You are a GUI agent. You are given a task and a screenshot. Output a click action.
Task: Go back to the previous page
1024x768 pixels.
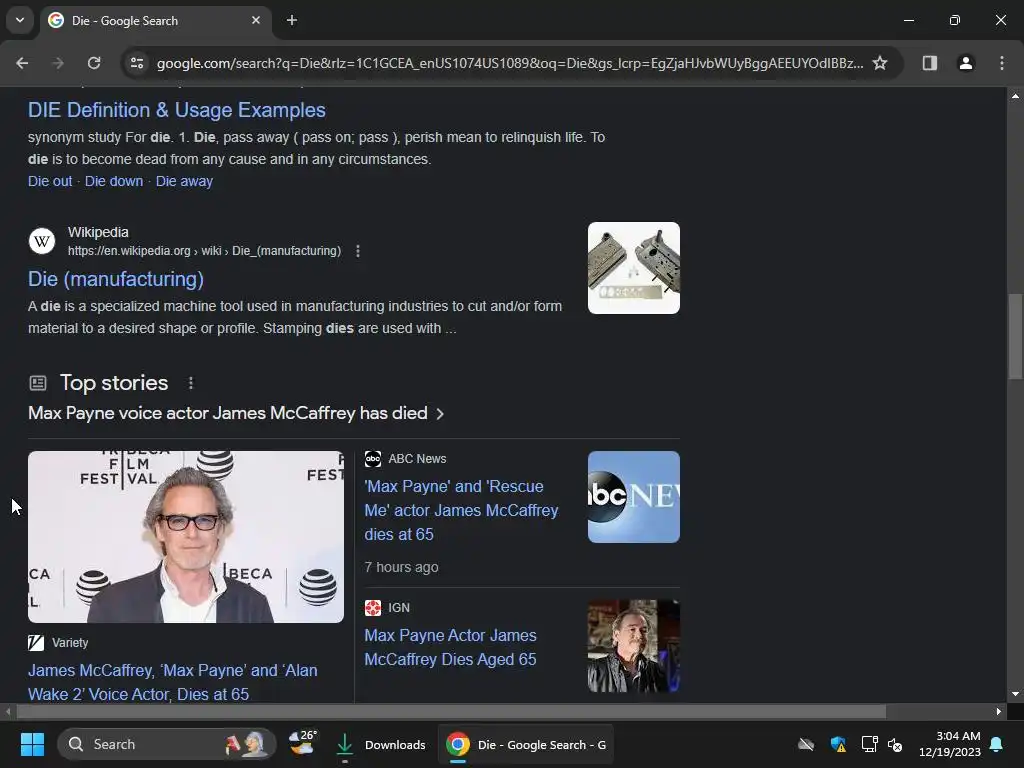click(x=22, y=63)
